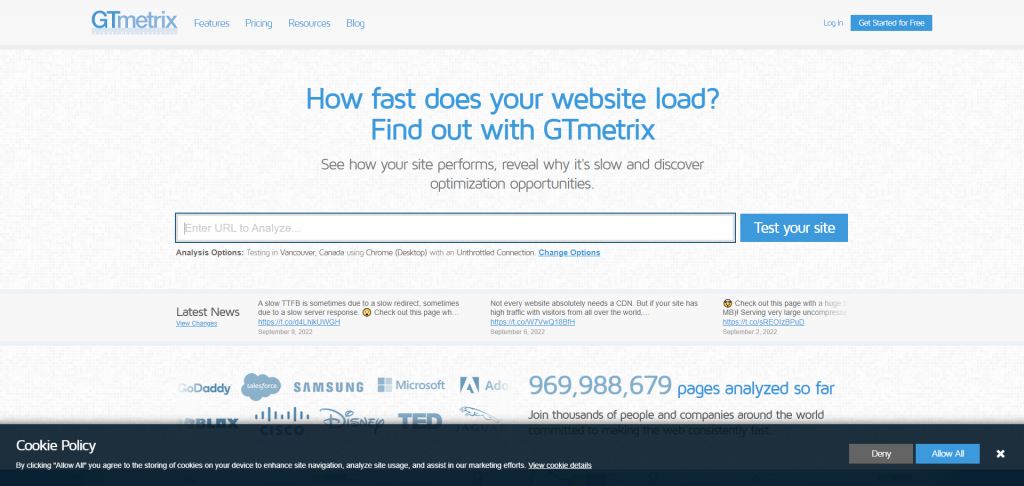
Task: Click the Log In link
Action: (x=833, y=23)
